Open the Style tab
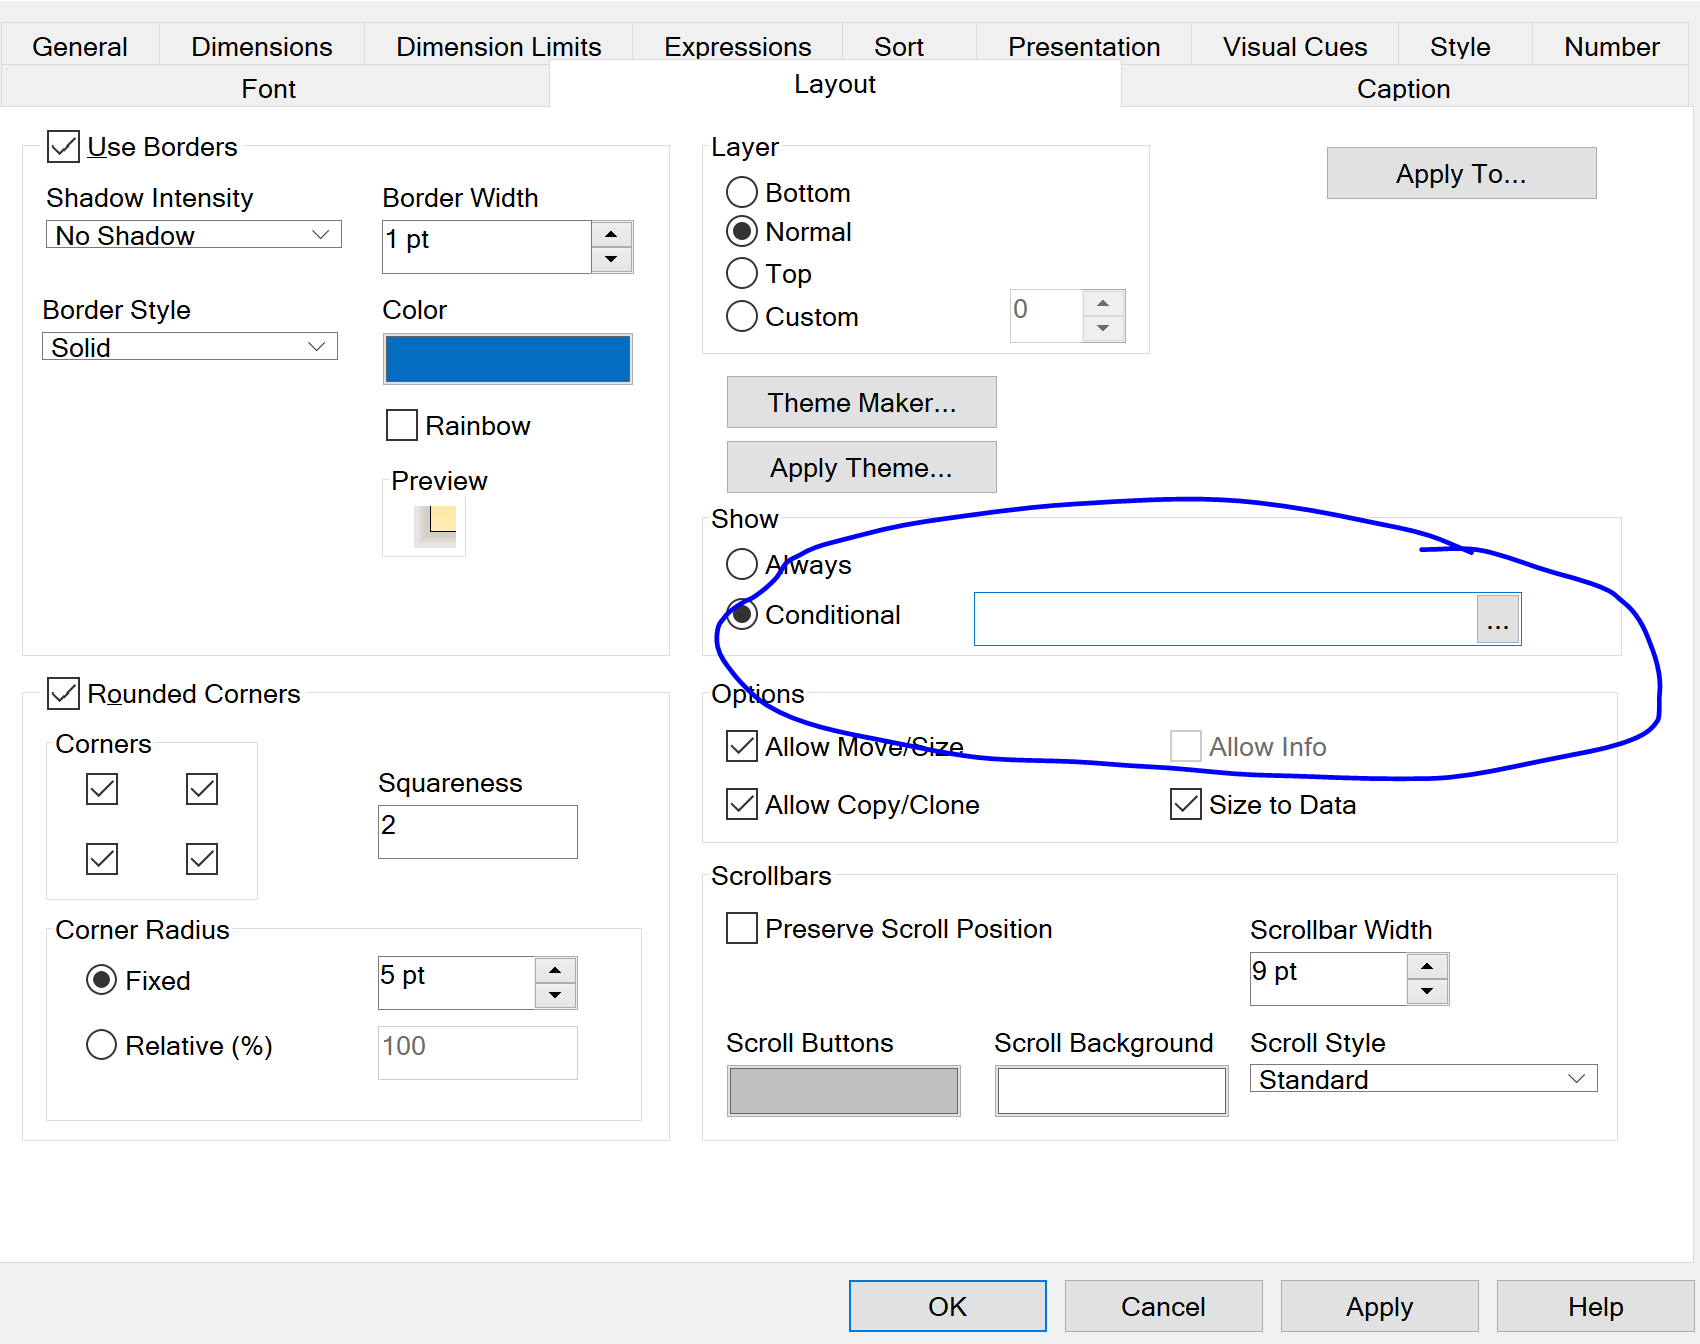This screenshot has width=1700, height=1344. click(x=1459, y=46)
